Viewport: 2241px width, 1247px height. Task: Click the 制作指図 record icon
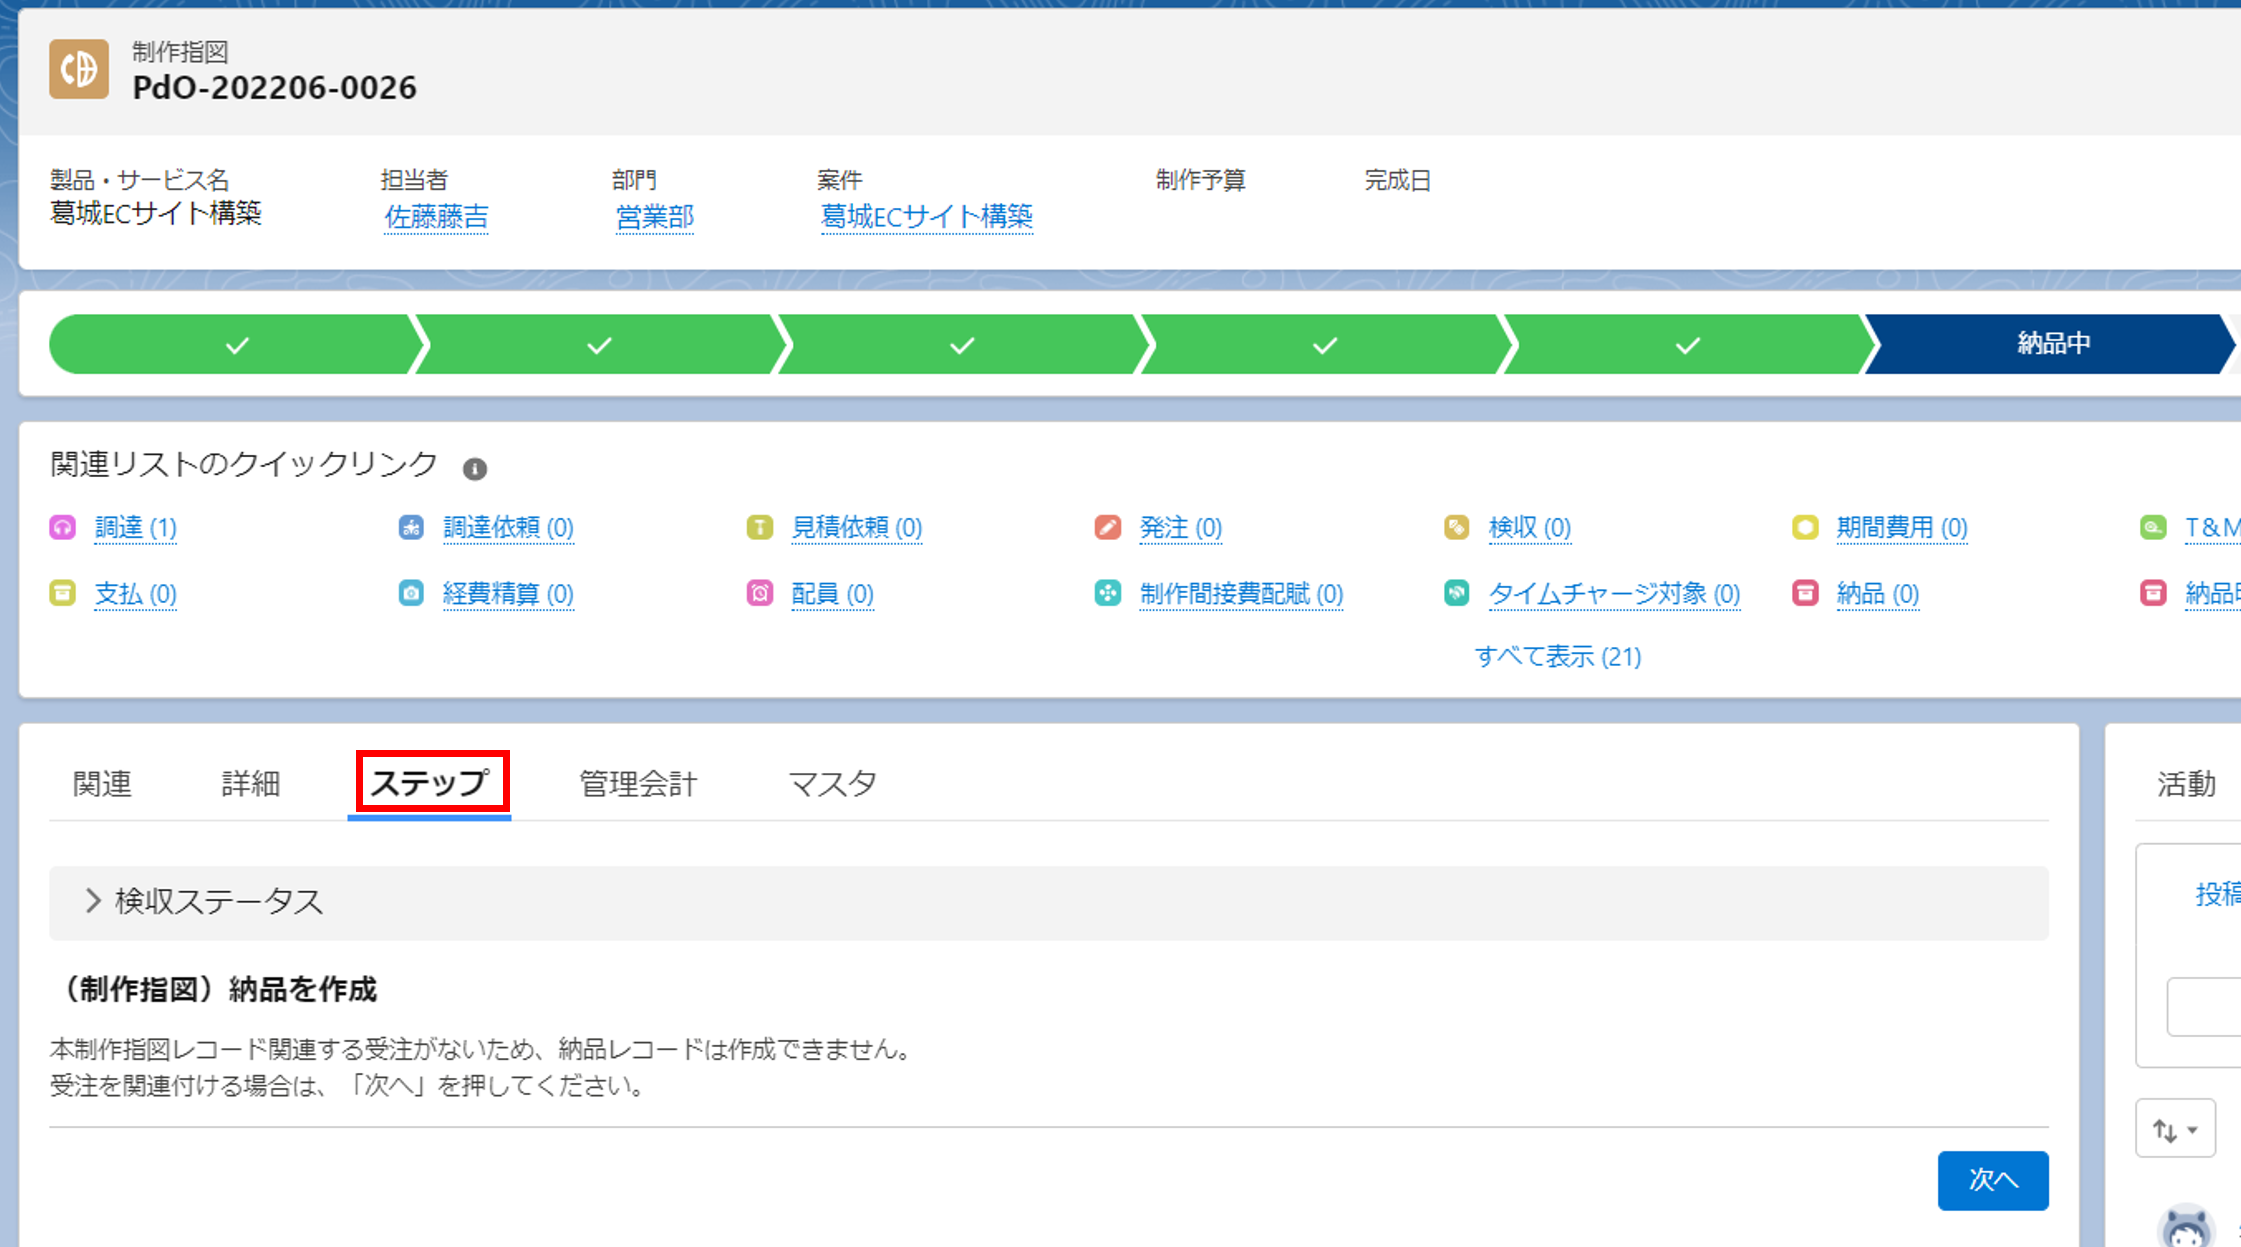pos(79,69)
